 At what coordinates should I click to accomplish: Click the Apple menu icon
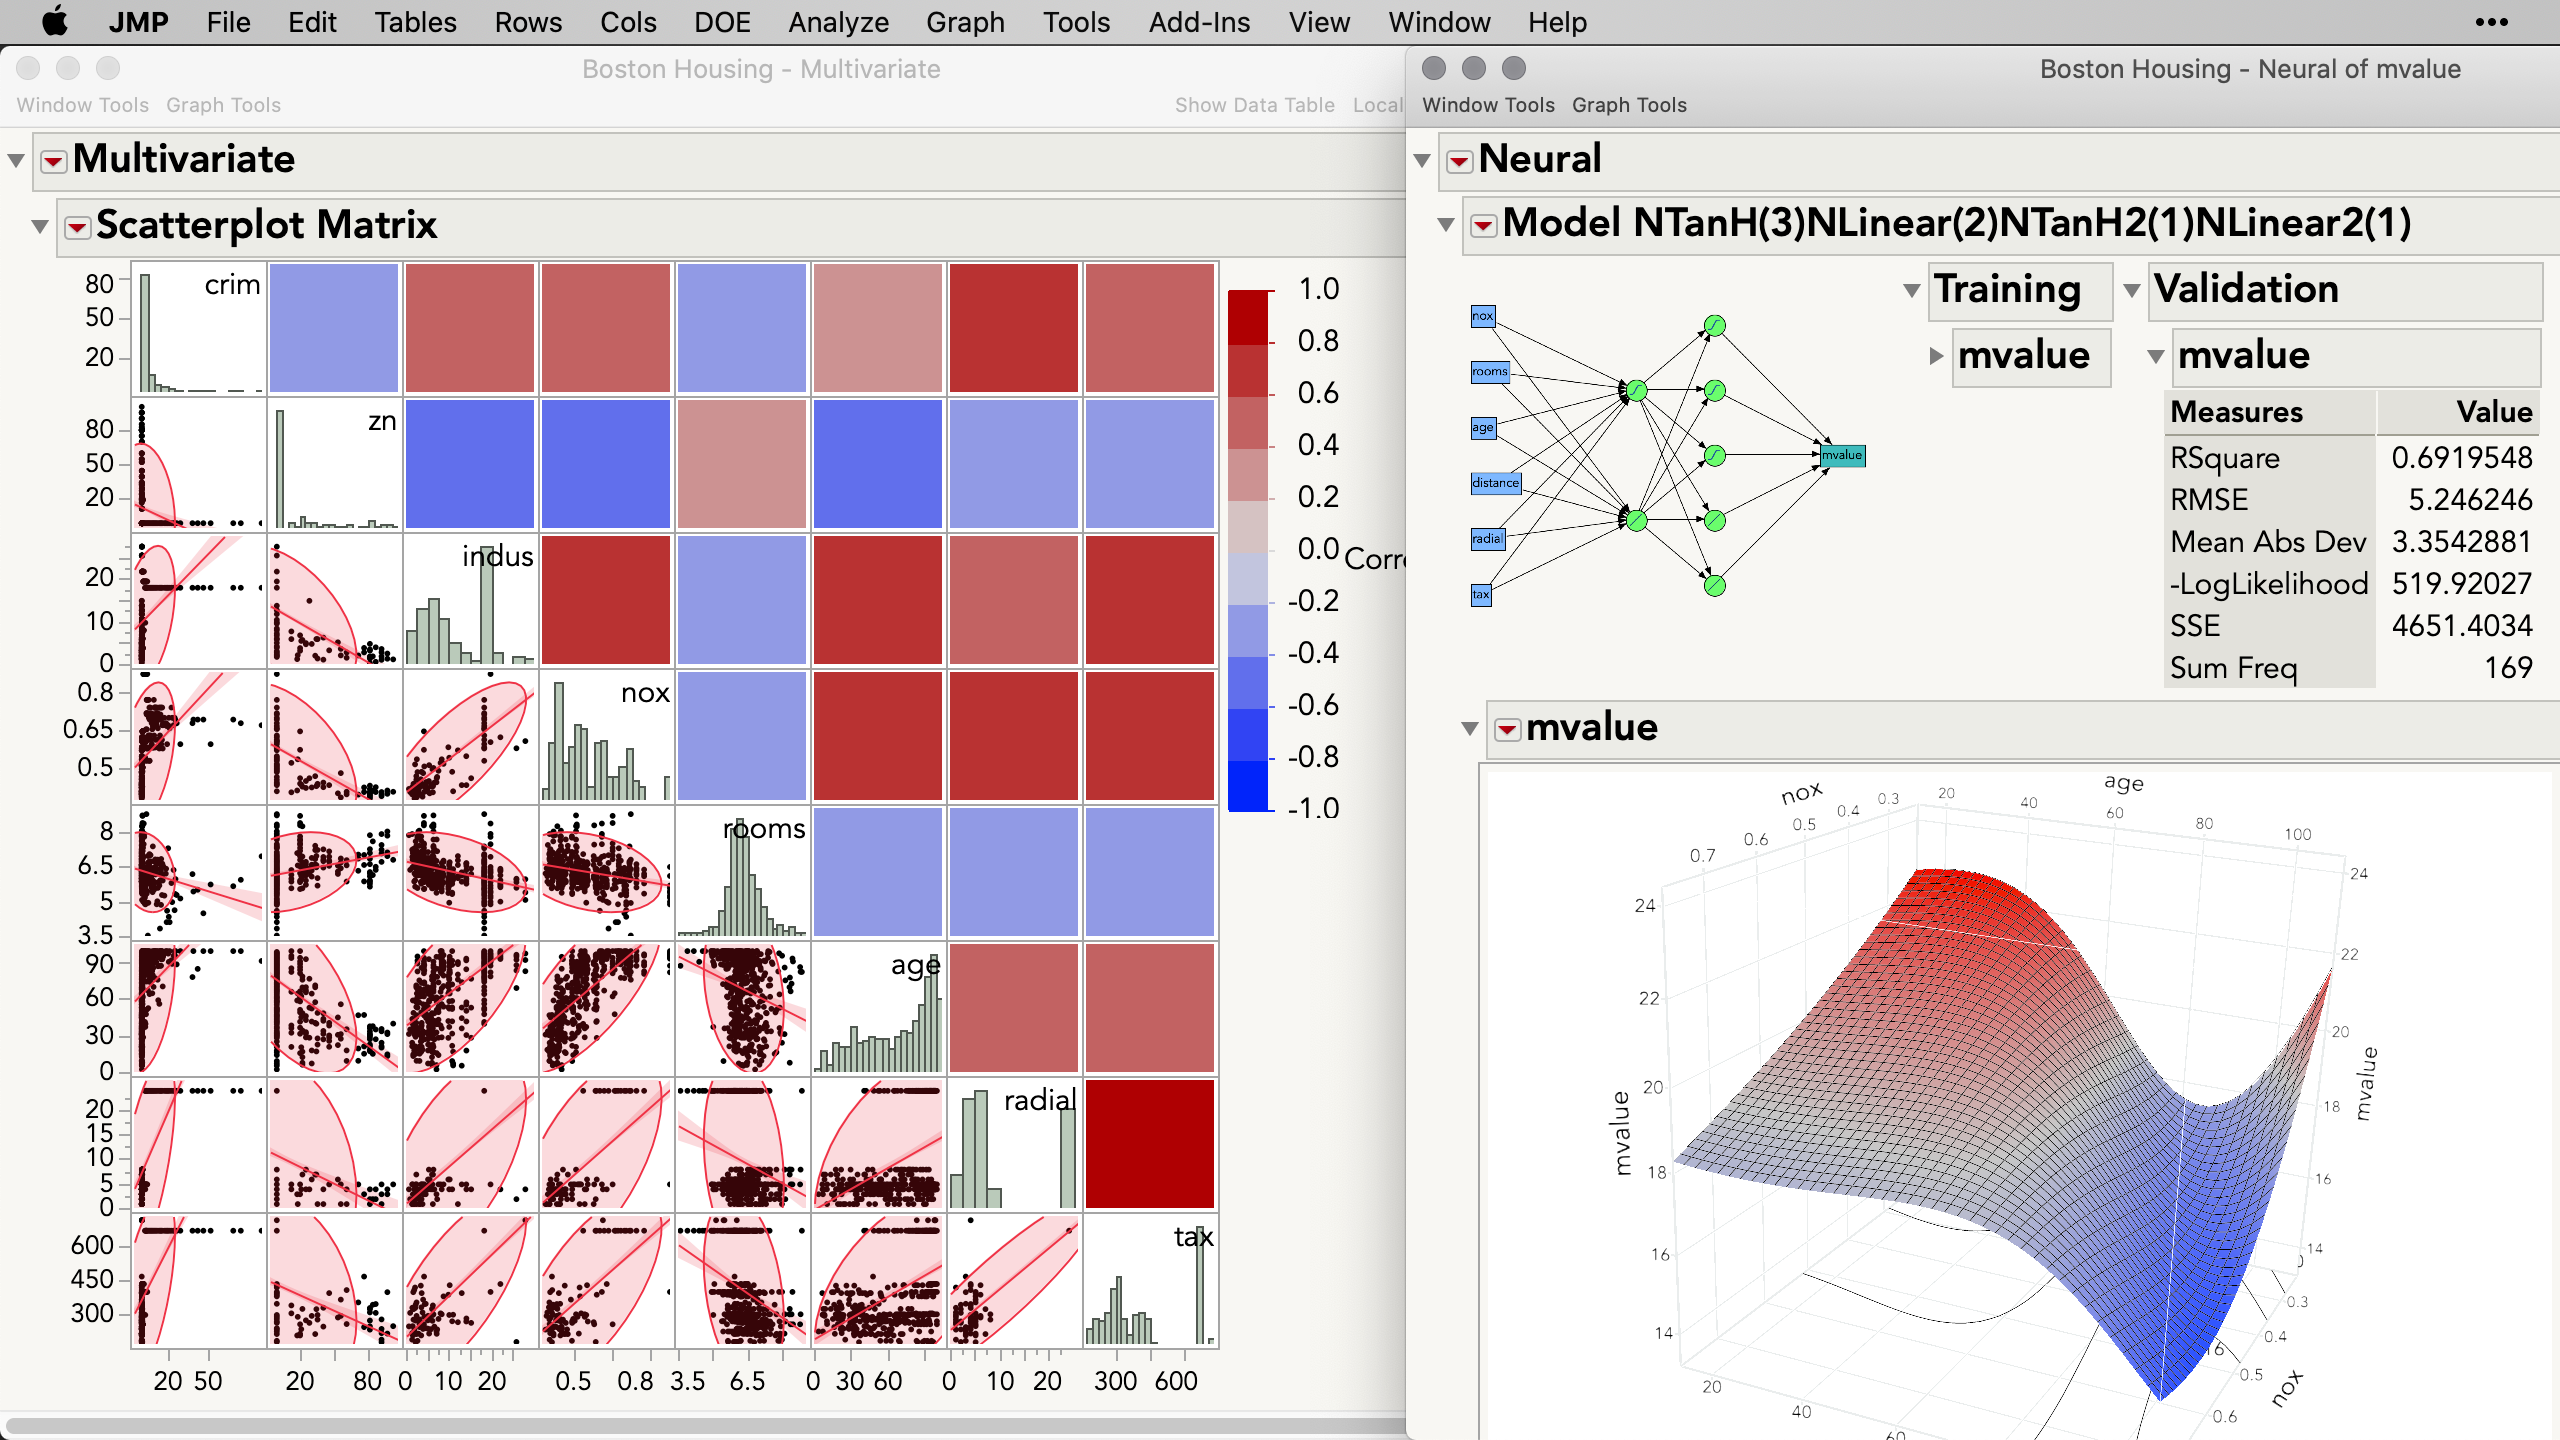55,21
